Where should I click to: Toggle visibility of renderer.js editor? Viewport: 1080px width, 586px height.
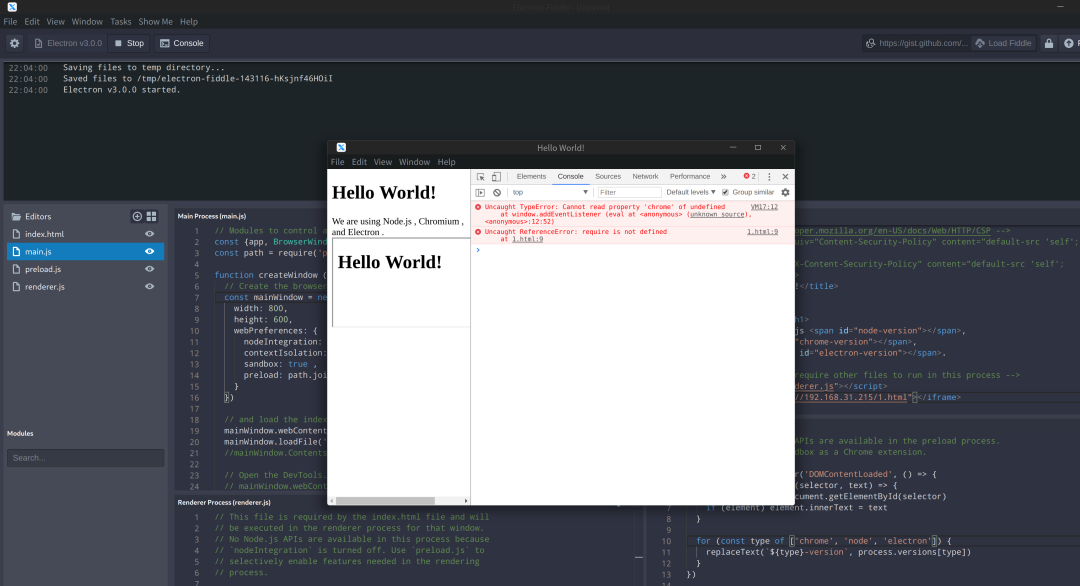(149, 286)
